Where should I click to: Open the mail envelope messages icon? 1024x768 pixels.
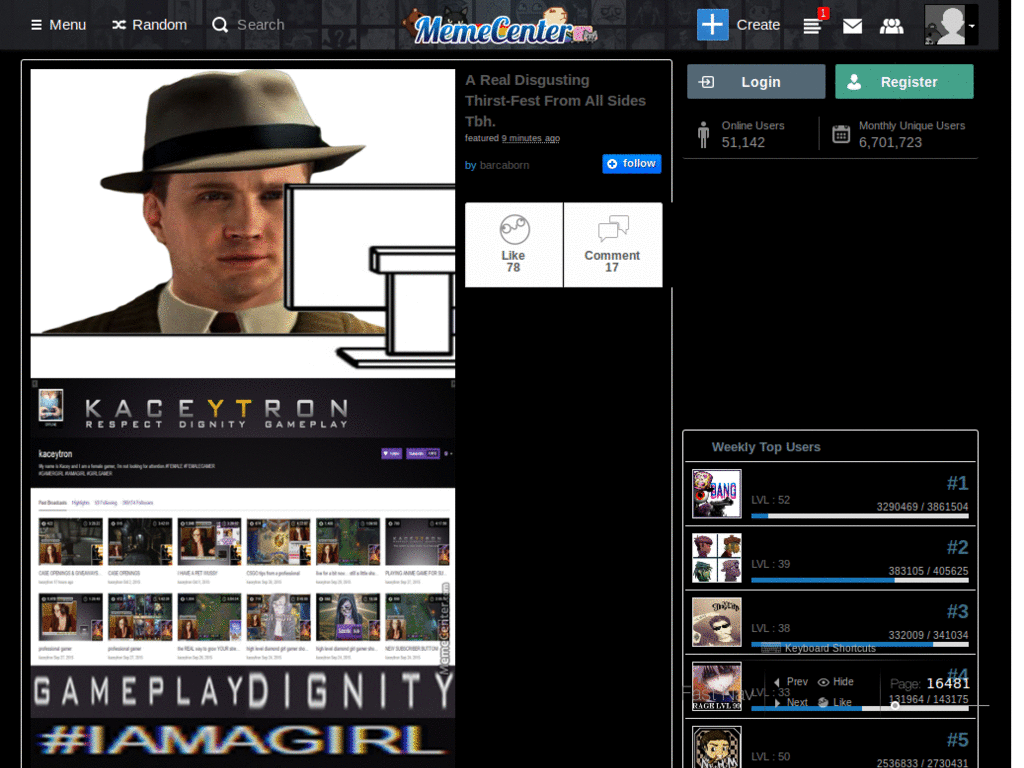[852, 25]
